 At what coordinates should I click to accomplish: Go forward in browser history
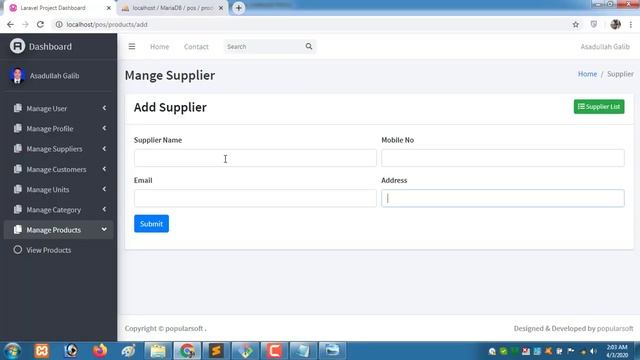coord(25,24)
